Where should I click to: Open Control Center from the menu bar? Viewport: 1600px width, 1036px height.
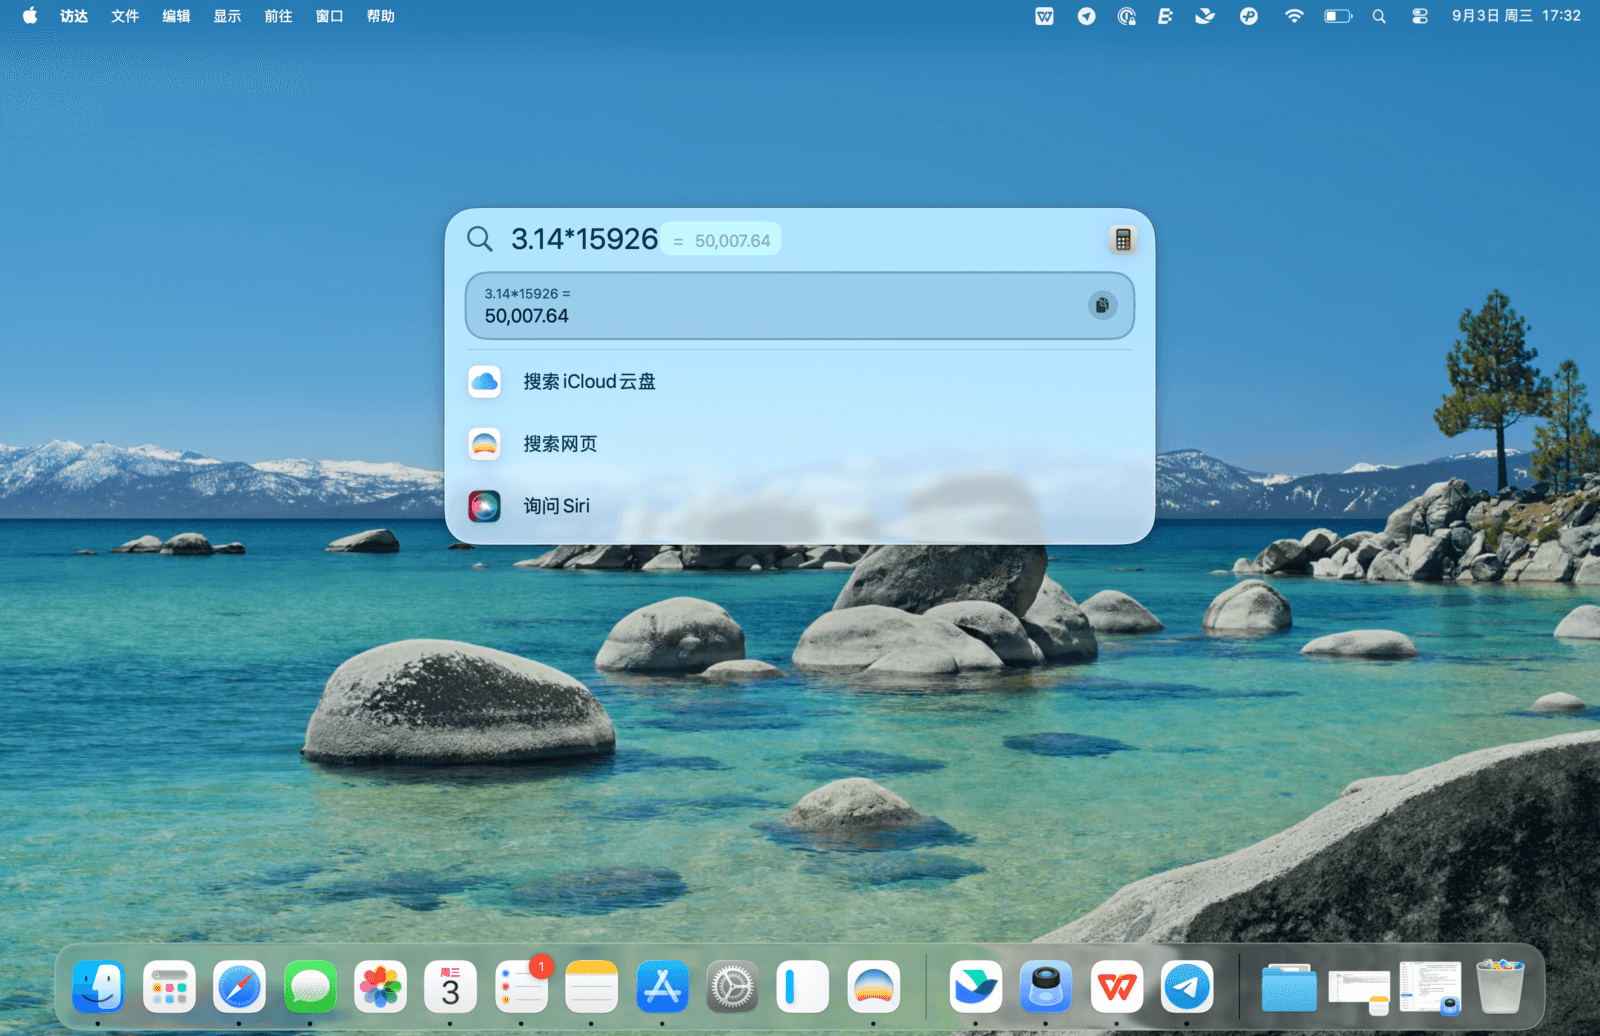tap(1419, 16)
